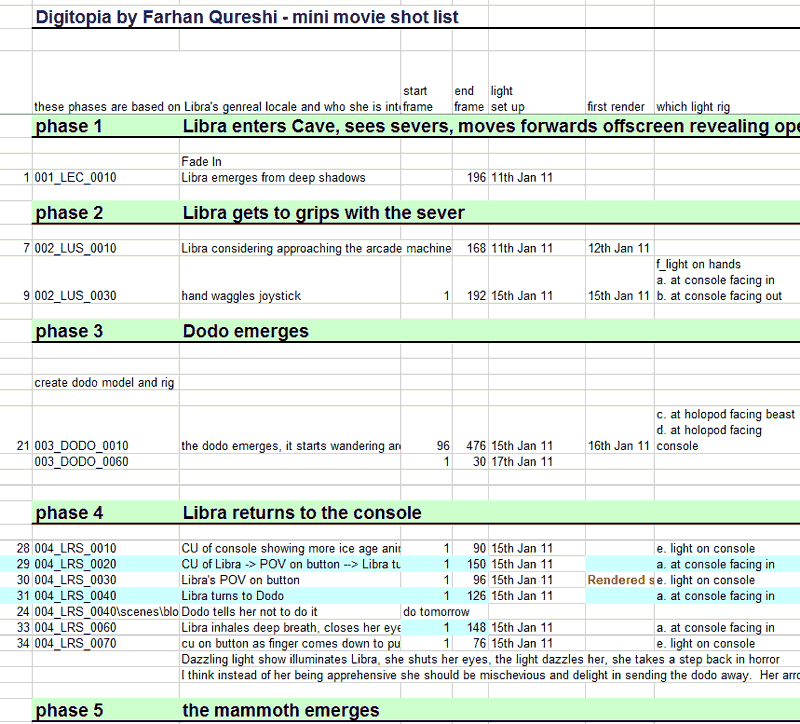This screenshot has width=800, height=724.
Task: Select the '004_LRS_0040\scenes\blo' path cell
Action: [106, 612]
